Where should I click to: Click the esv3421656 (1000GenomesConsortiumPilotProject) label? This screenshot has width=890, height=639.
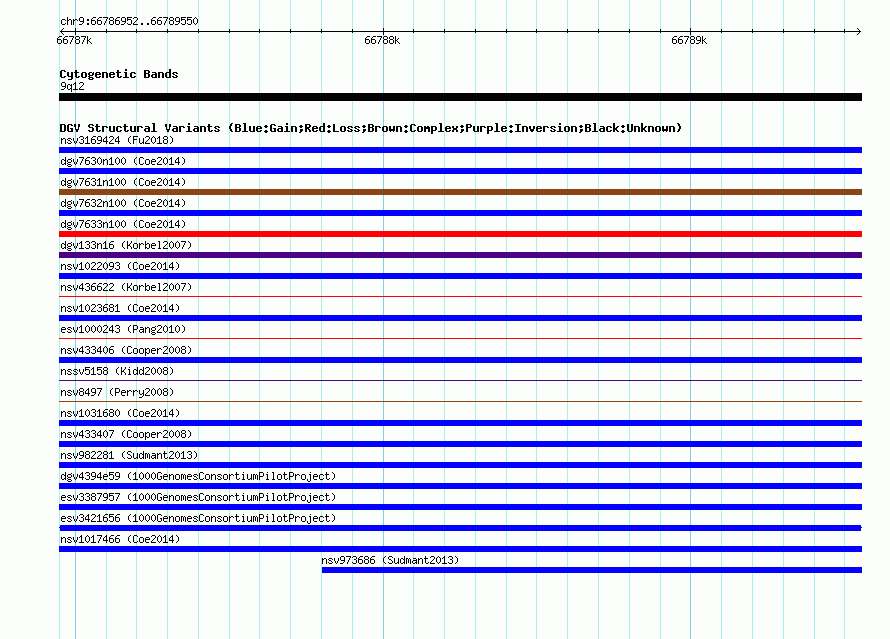coord(198,518)
